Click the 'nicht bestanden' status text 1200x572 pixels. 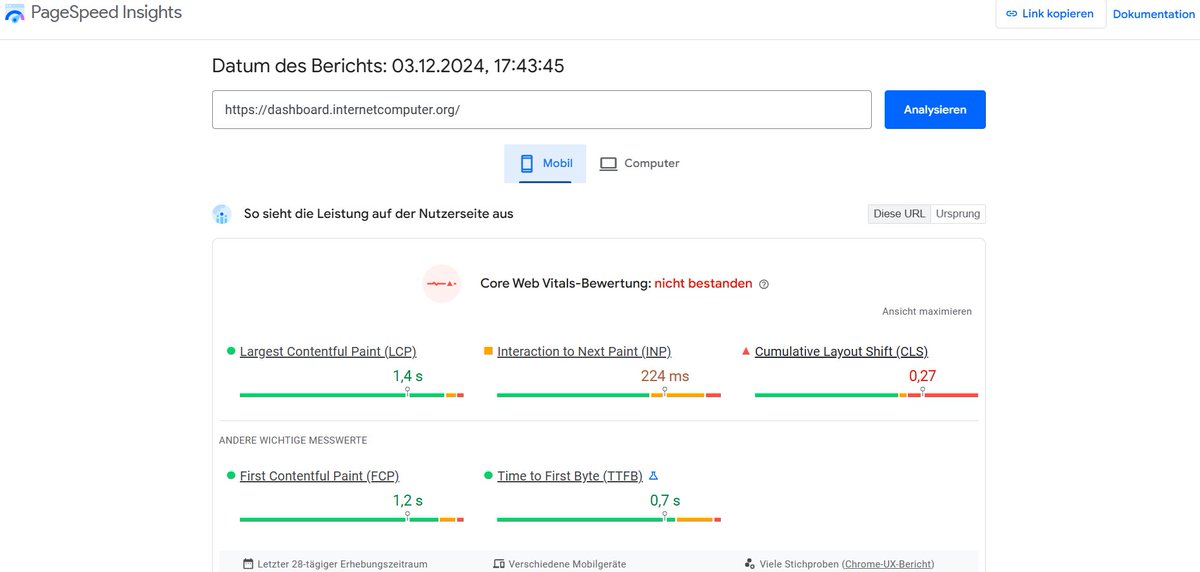[703, 284]
